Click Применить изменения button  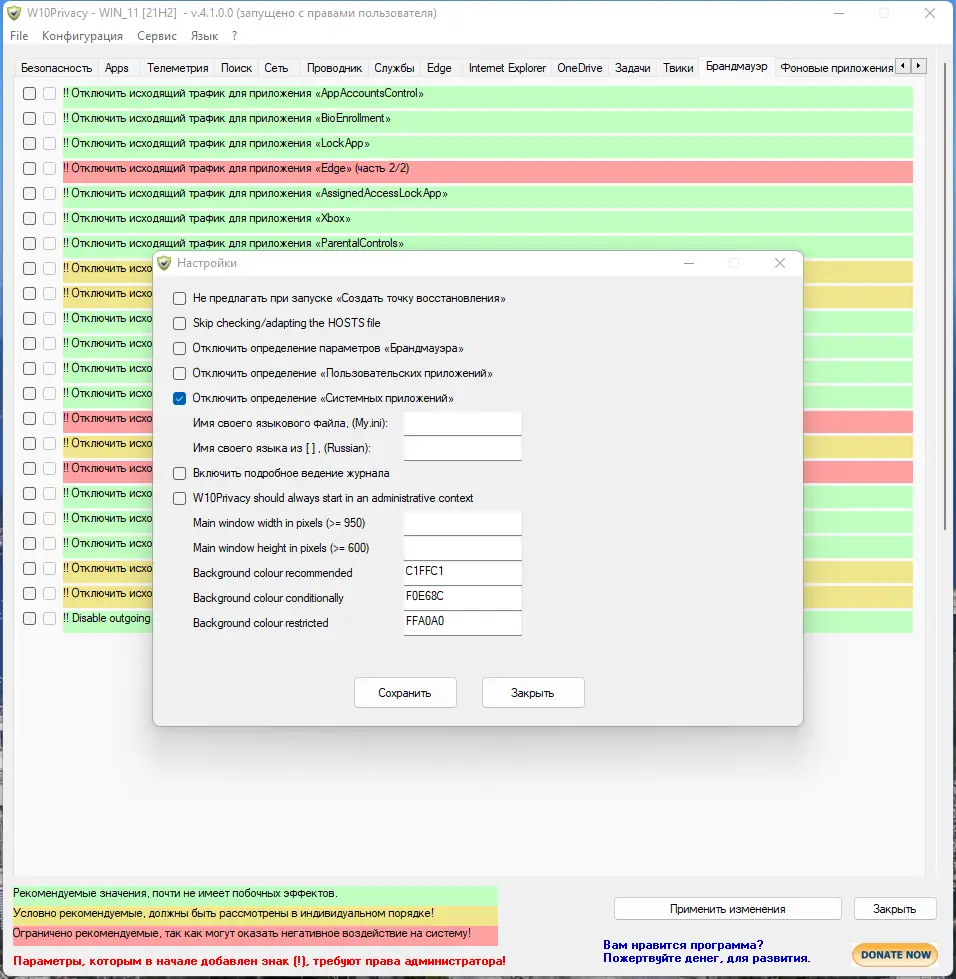tap(727, 909)
